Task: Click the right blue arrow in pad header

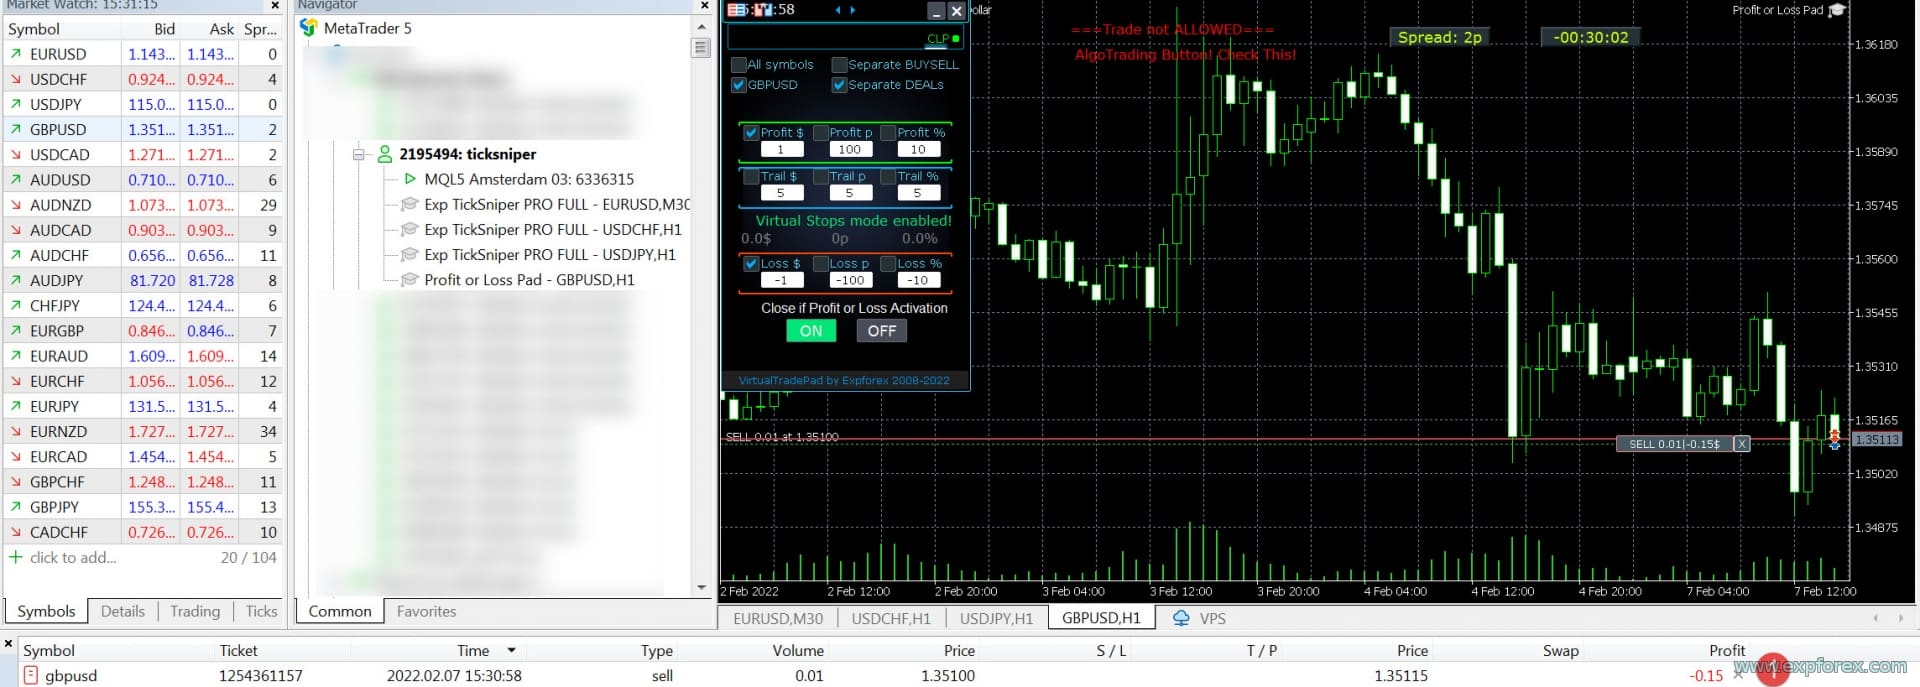Action: (852, 10)
